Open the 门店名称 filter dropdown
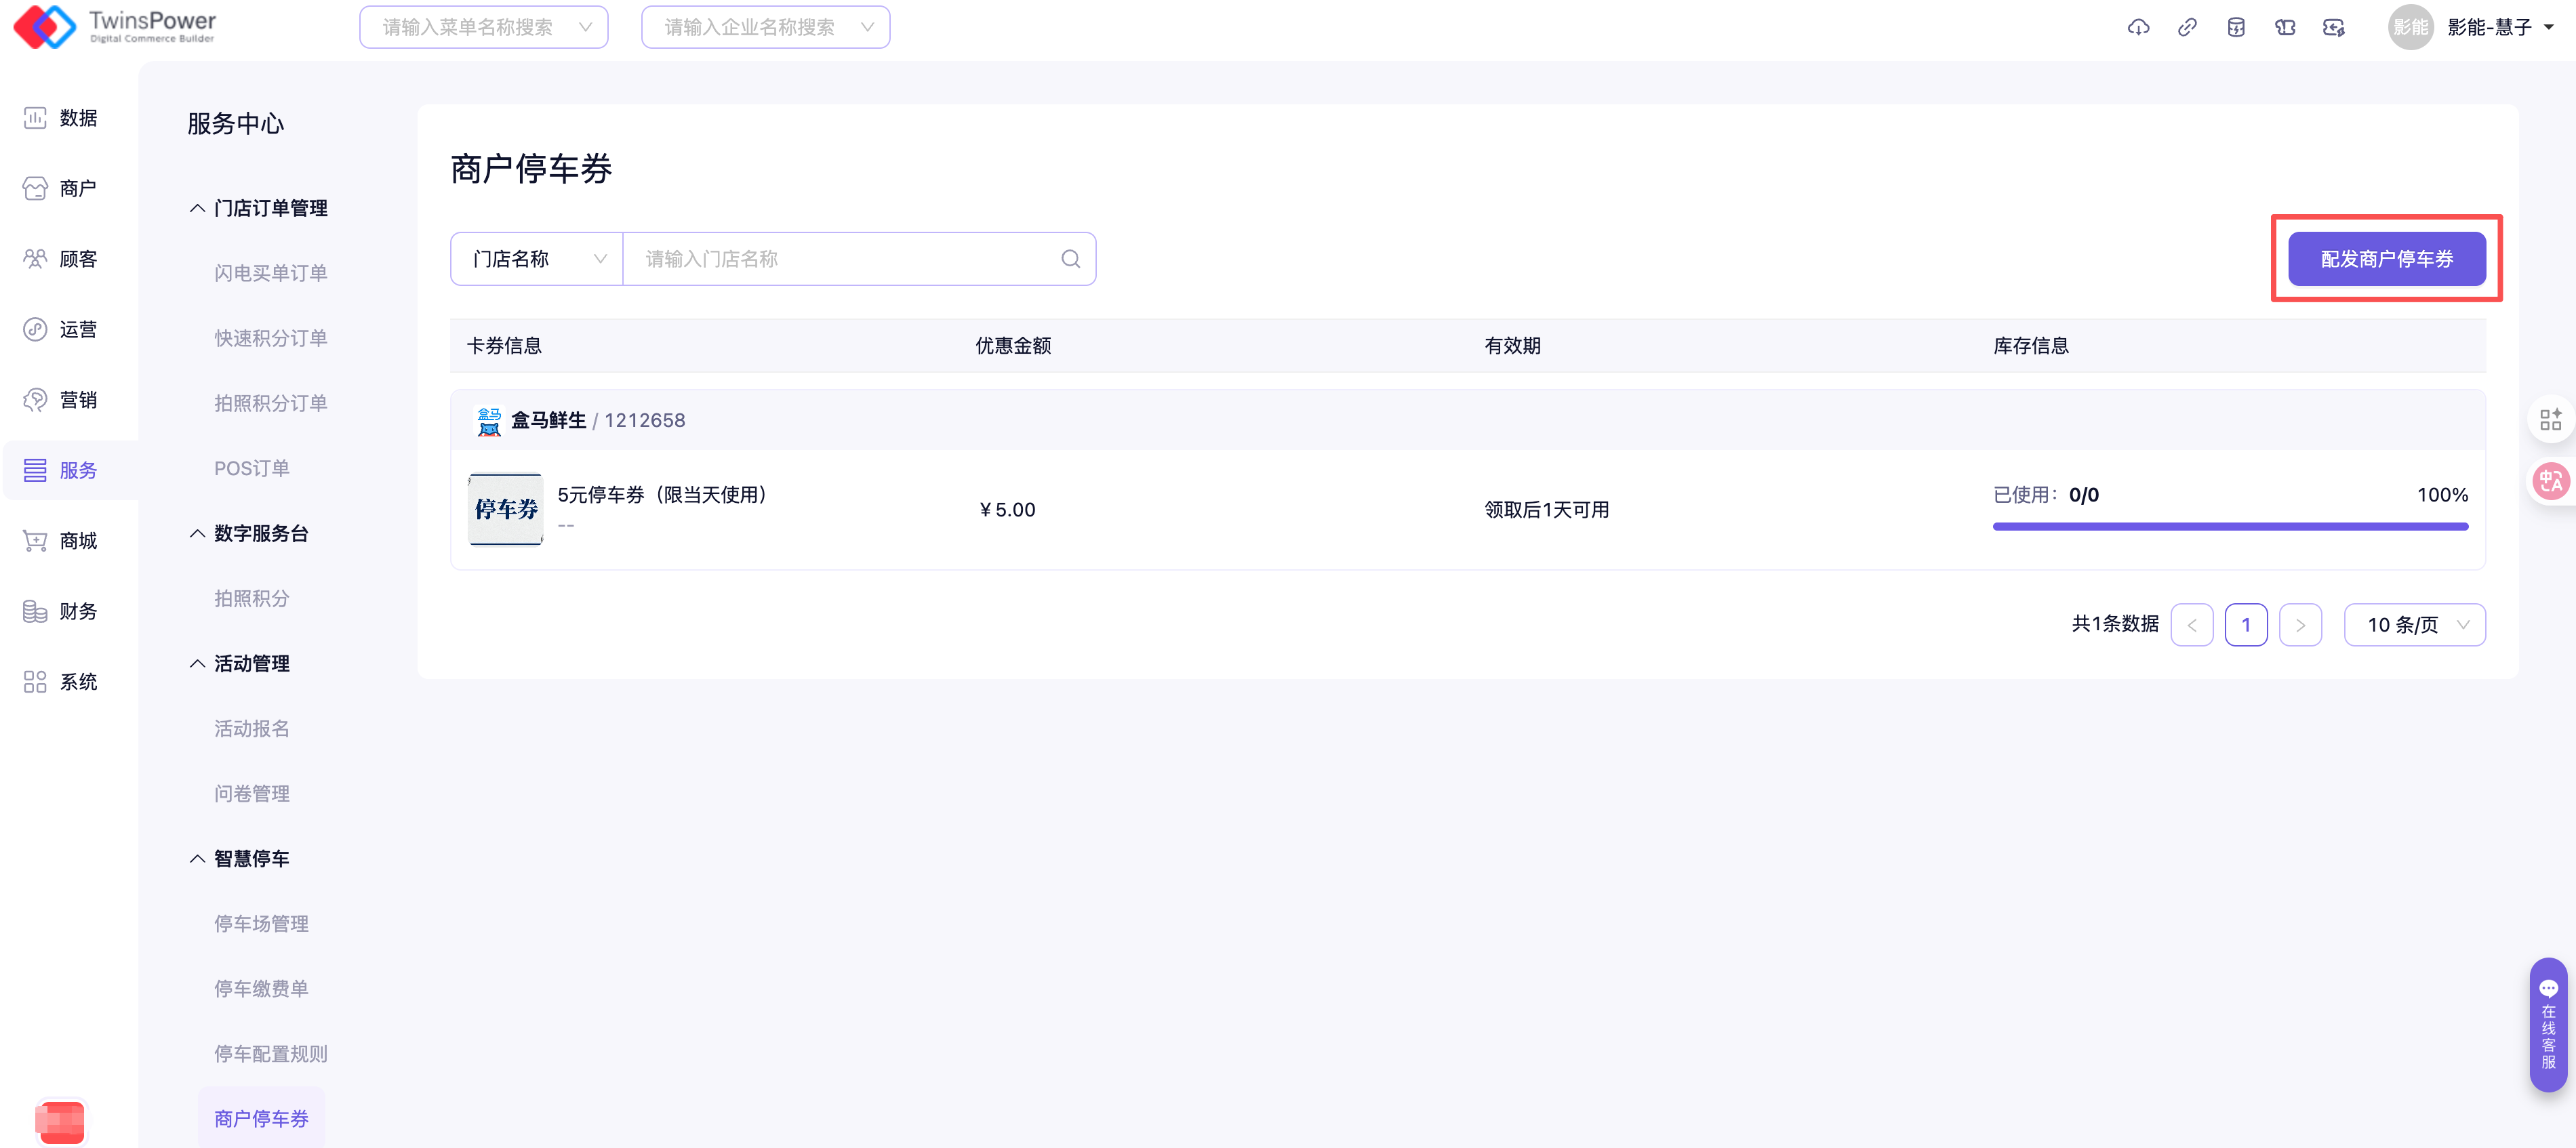The width and height of the screenshot is (2576, 1148). tap(537, 259)
